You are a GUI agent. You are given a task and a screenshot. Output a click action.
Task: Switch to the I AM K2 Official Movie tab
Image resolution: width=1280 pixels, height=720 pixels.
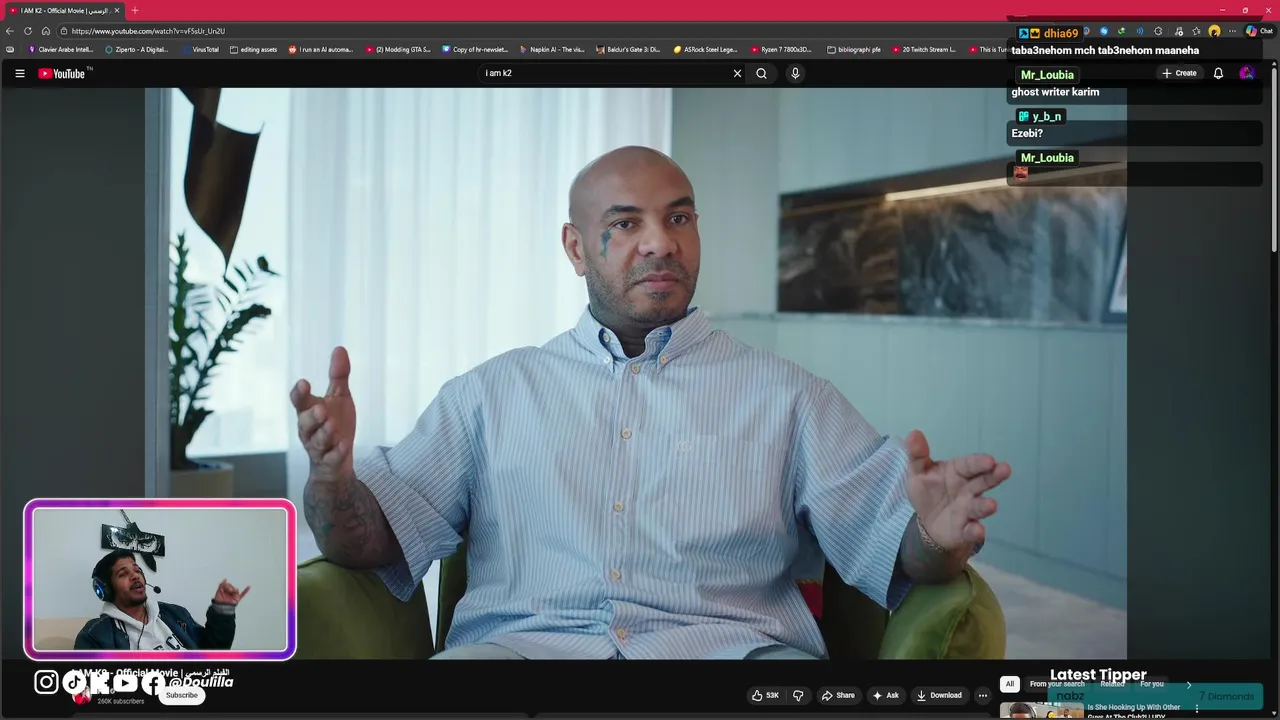pyautogui.click(x=64, y=10)
